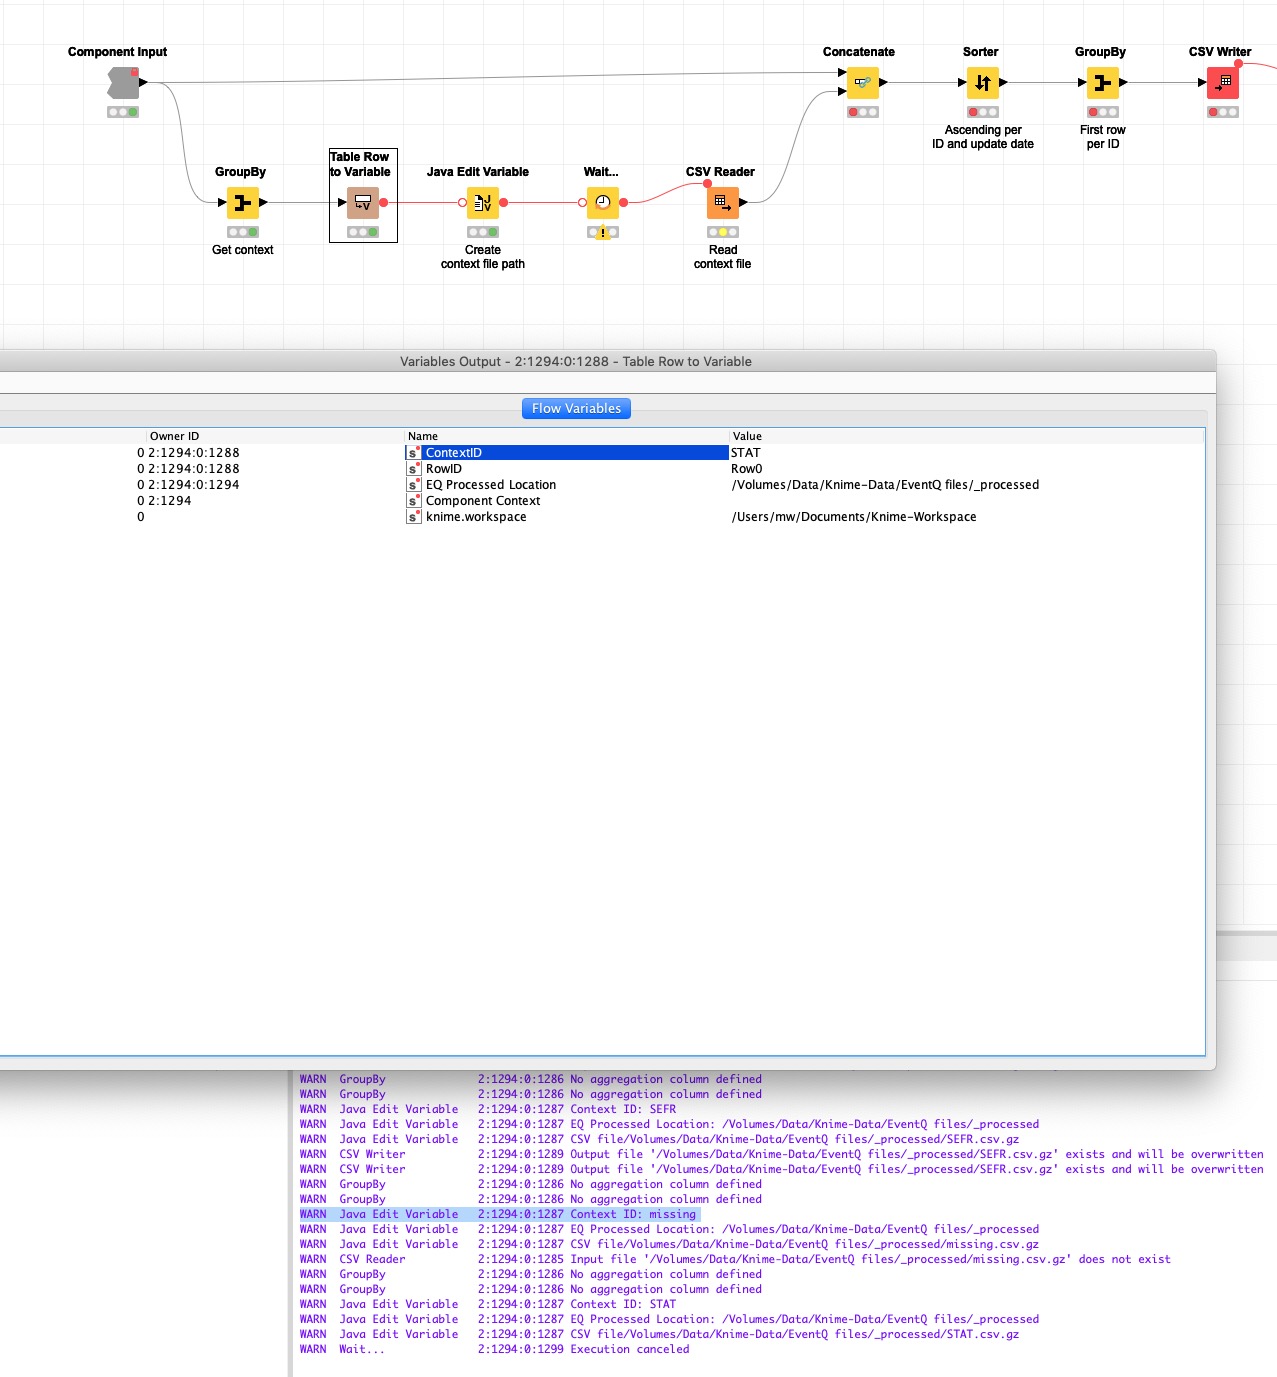Image resolution: width=1277 pixels, height=1377 pixels.
Task: Select the RowID variable row
Action: [444, 469]
